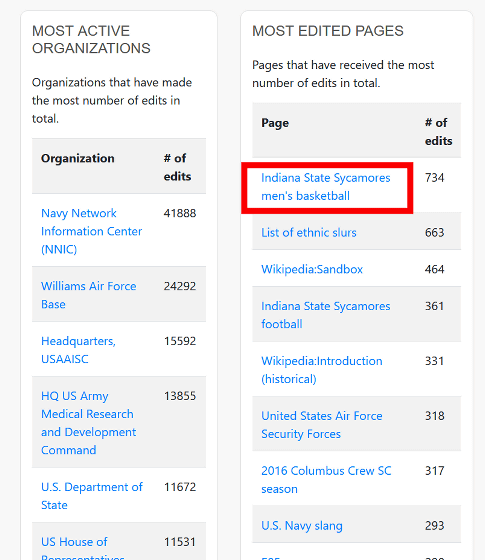Open the List of ethnic slurs page
Viewport: 485px width, 560px height.
click(x=309, y=232)
